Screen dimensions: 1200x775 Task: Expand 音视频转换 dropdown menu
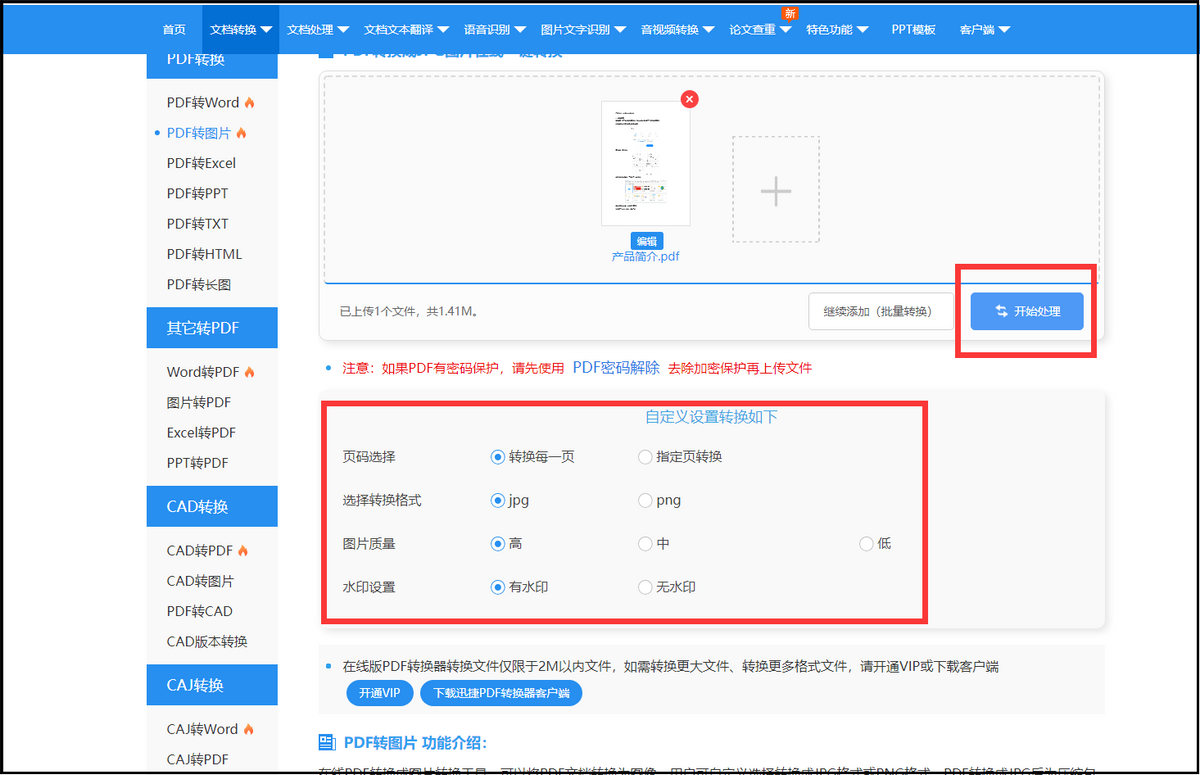(677, 30)
